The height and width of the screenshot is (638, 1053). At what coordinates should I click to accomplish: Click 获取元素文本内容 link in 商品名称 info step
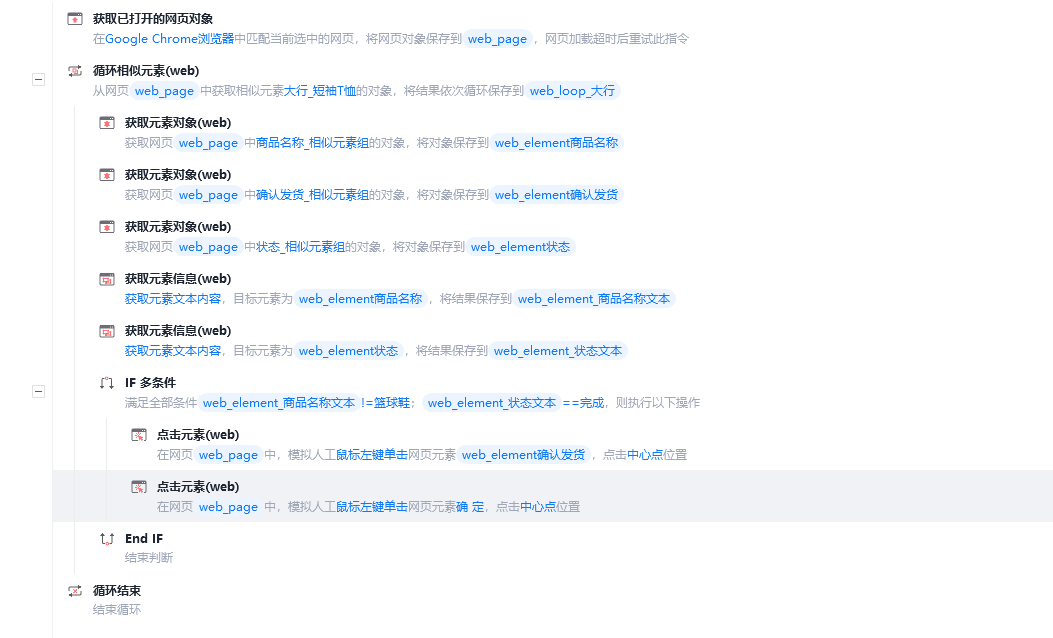coord(173,299)
